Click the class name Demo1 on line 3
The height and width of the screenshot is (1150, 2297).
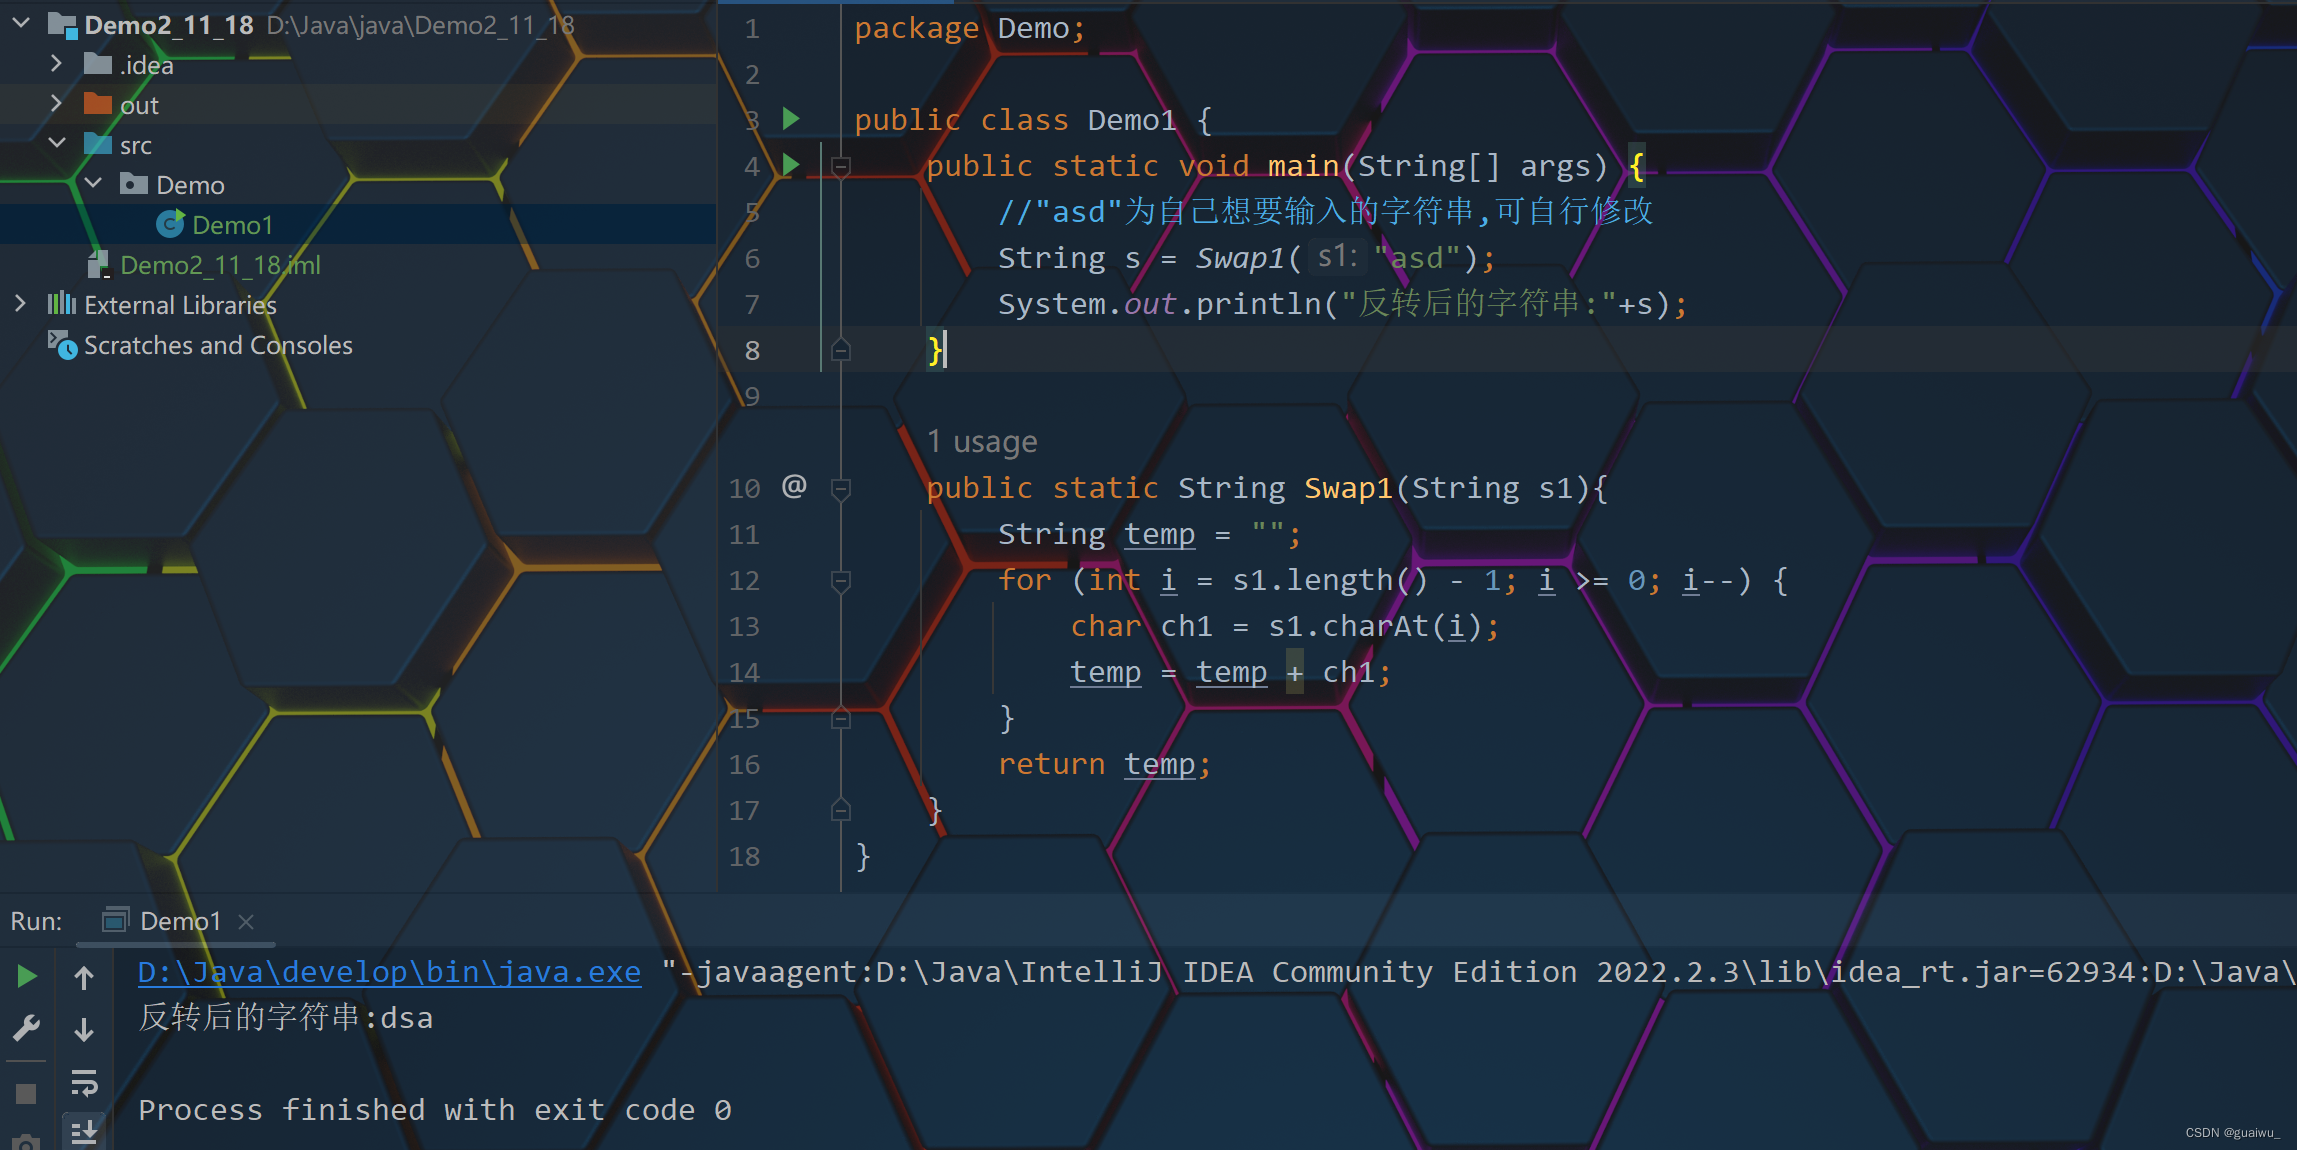(1132, 120)
